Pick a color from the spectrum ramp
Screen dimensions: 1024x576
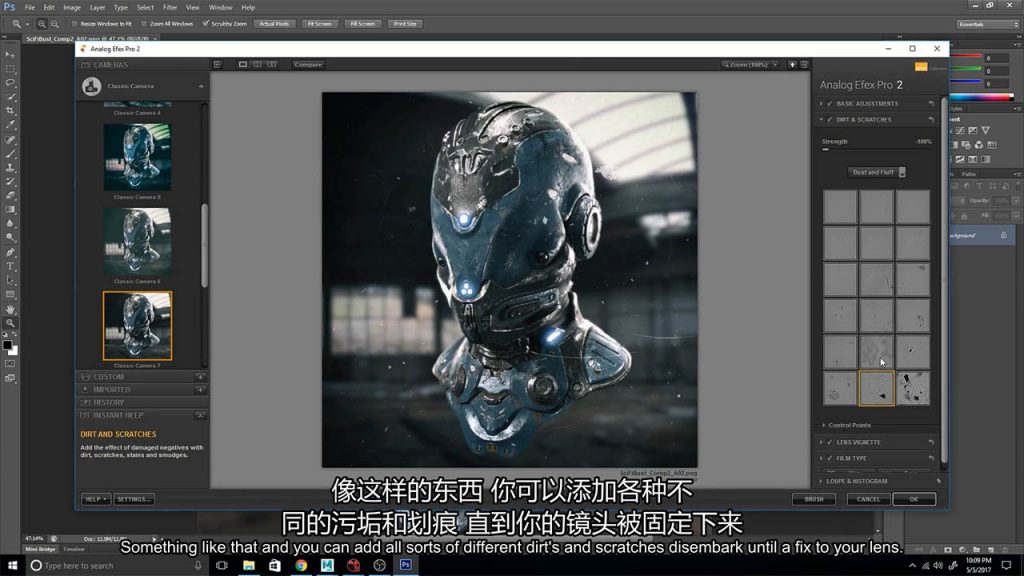tap(981, 97)
